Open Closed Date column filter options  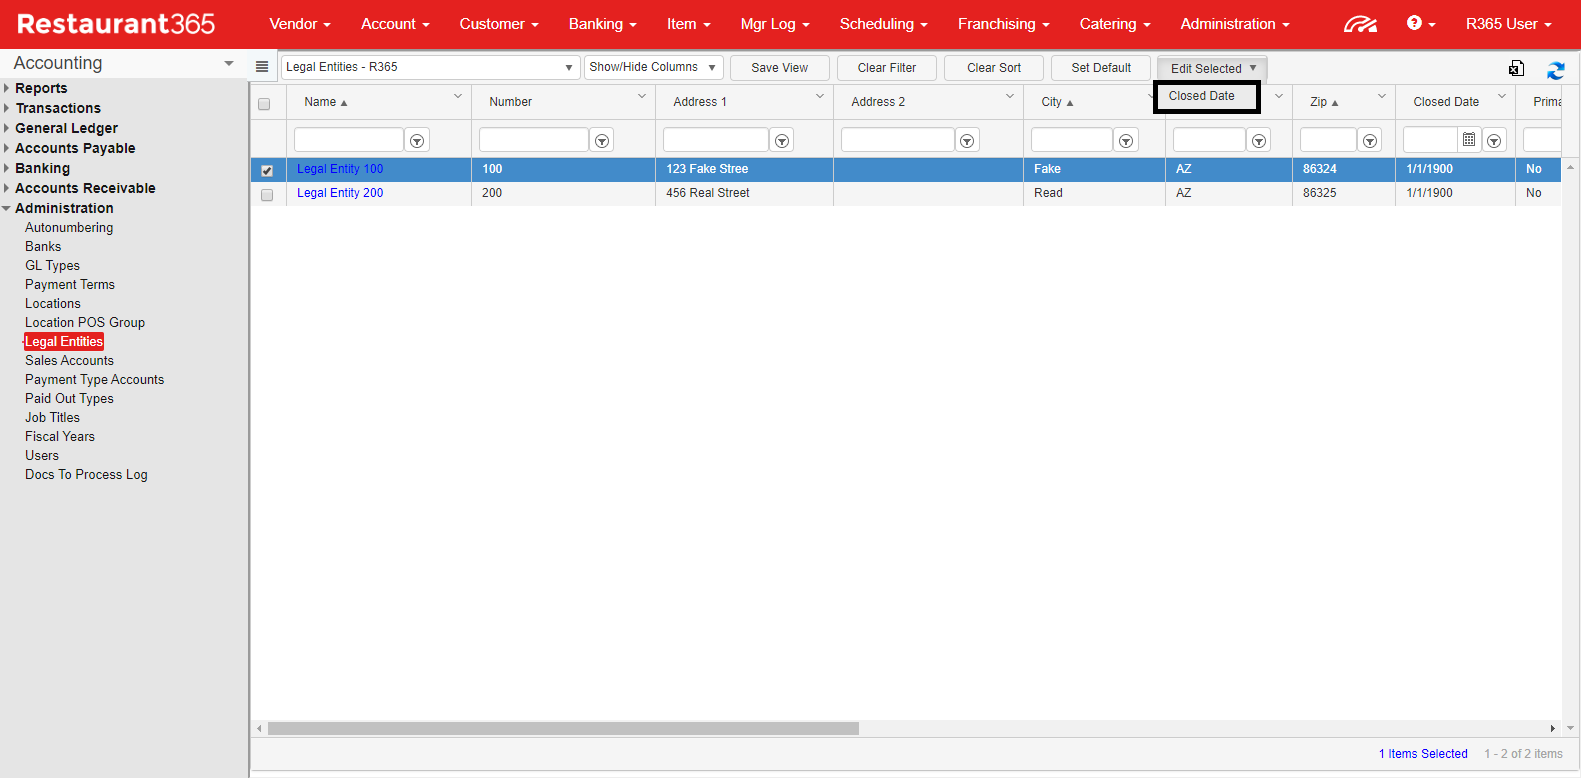click(x=1494, y=141)
